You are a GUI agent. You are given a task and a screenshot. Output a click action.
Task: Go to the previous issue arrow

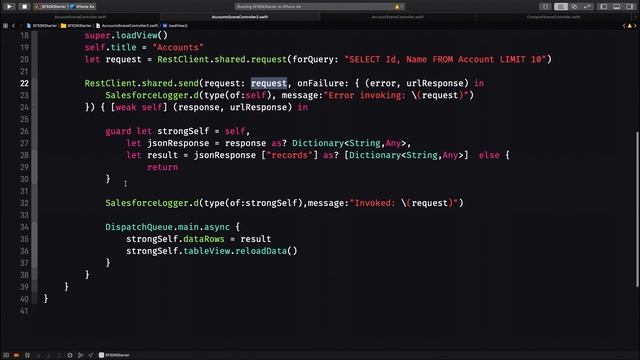[x=624, y=26]
